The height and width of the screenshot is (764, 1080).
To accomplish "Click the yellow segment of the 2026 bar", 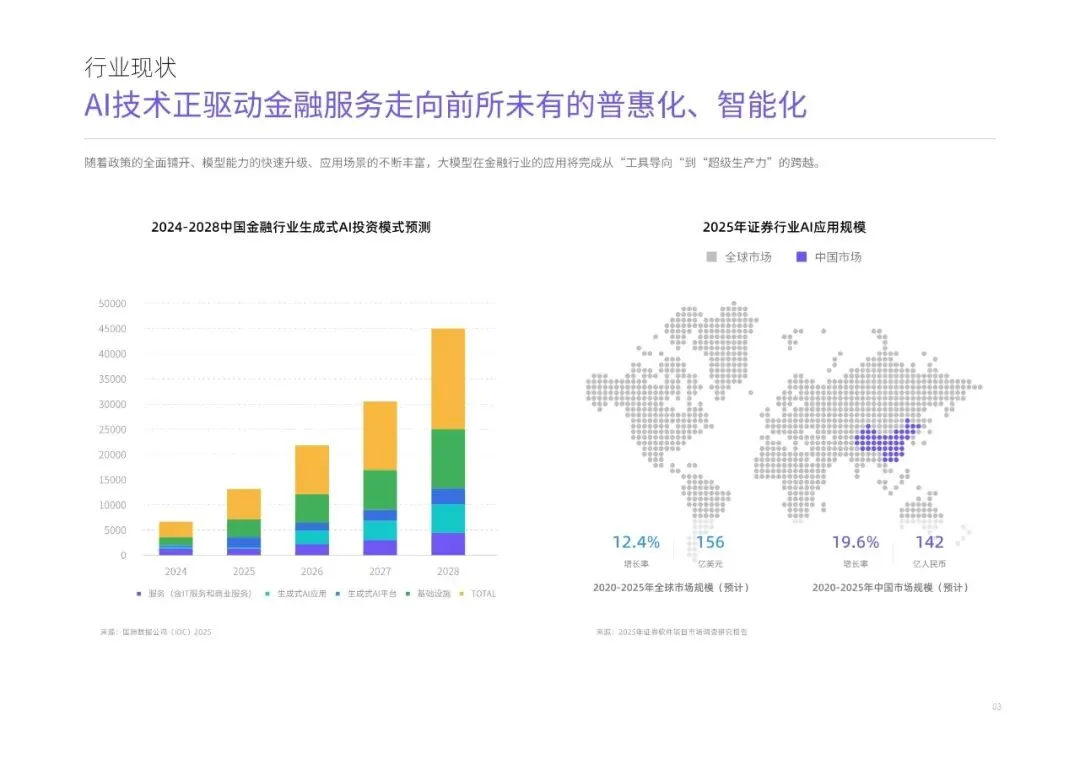I will coord(312,470).
